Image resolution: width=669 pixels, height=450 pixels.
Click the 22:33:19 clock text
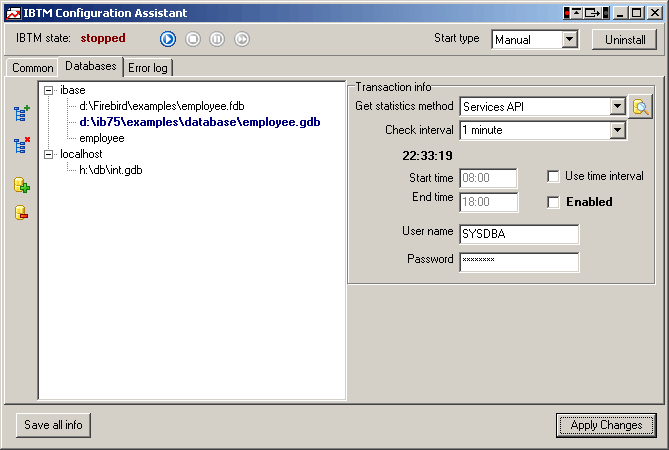[427, 156]
